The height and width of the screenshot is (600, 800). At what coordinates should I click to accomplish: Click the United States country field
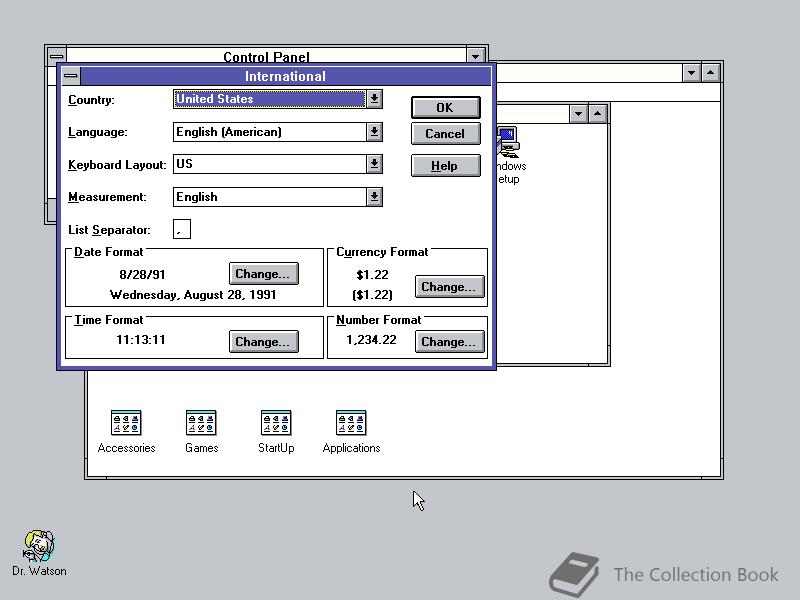(x=269, y=99)
